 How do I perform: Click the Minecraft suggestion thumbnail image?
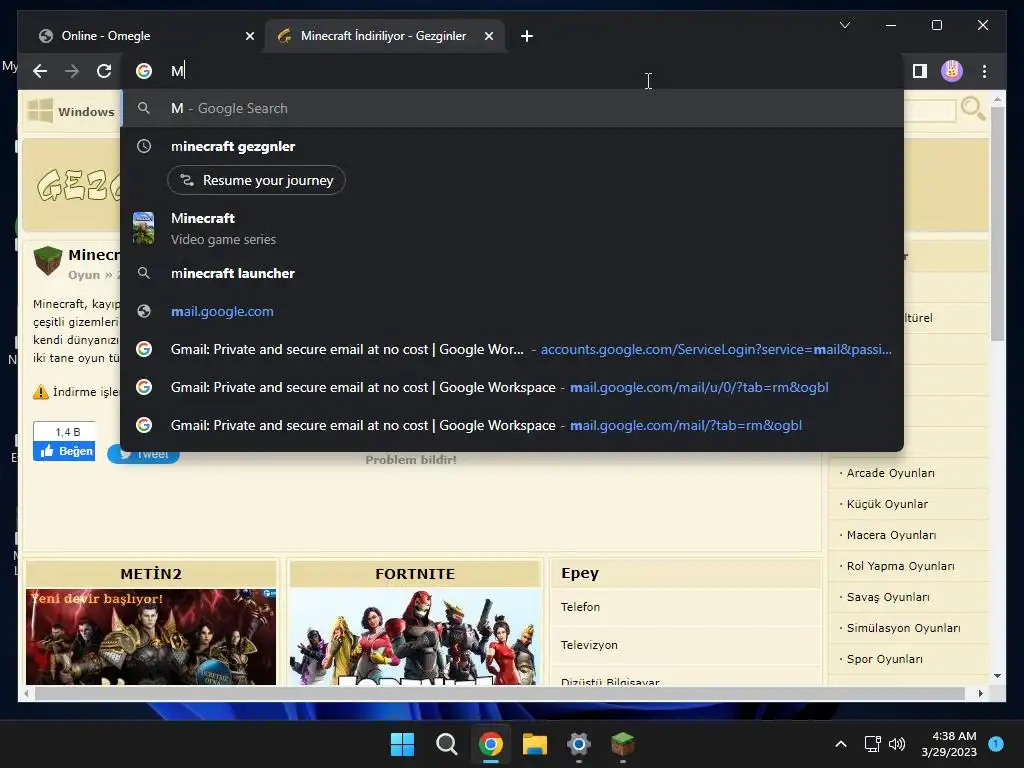click(144, 229)
